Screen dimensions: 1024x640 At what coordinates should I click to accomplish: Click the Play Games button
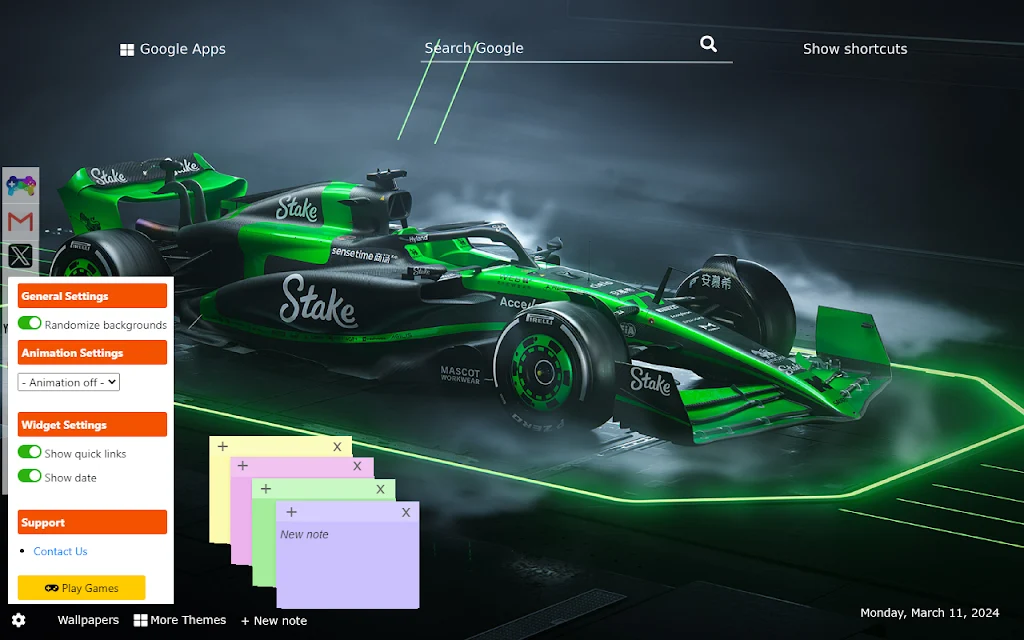(x=82, y=588)
